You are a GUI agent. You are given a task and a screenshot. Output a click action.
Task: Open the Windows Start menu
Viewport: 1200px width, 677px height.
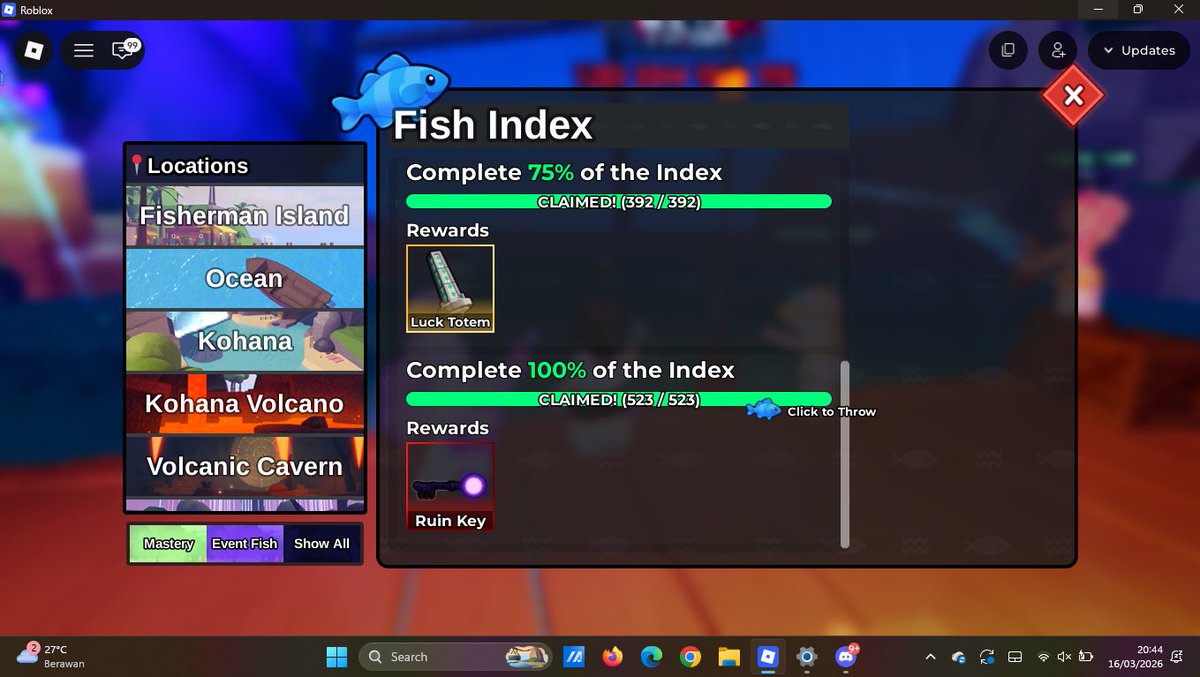[337, 657]
